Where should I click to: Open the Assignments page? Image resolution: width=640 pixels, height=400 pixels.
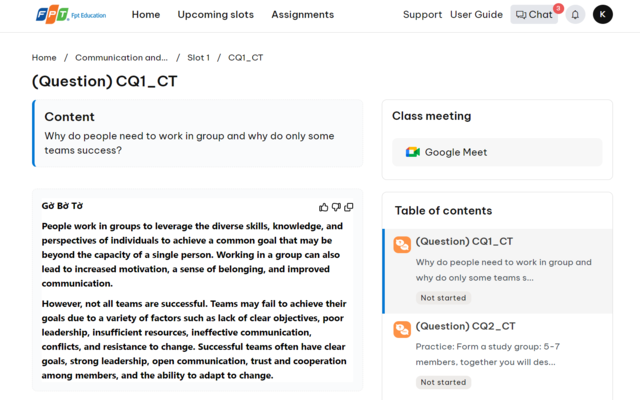302,15
